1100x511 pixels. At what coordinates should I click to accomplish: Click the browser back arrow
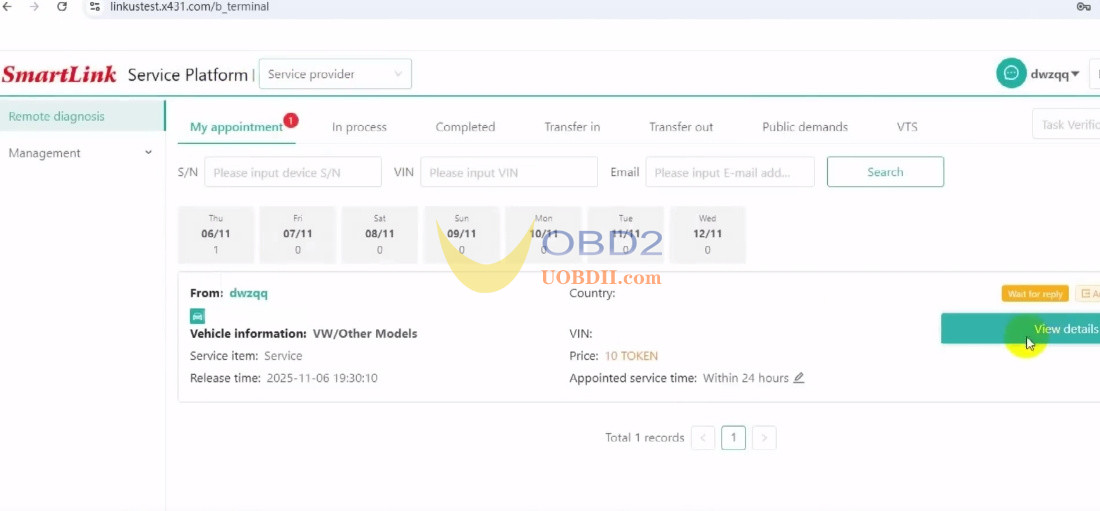pyautogui.click(x=8, y=6)
